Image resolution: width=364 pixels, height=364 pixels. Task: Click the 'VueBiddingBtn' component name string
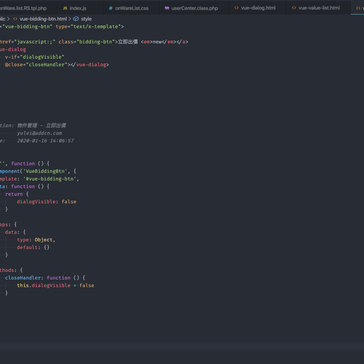(x=44, y=171)
